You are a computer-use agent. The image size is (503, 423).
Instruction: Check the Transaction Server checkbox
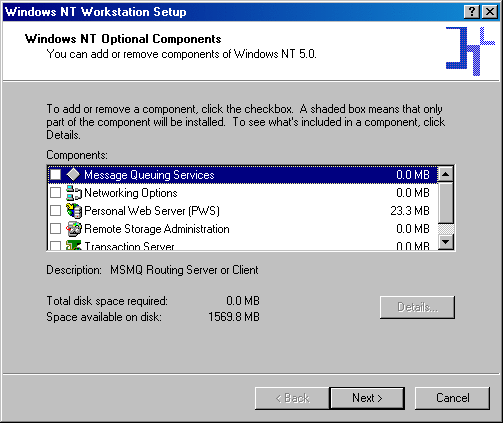pos(55,246)
